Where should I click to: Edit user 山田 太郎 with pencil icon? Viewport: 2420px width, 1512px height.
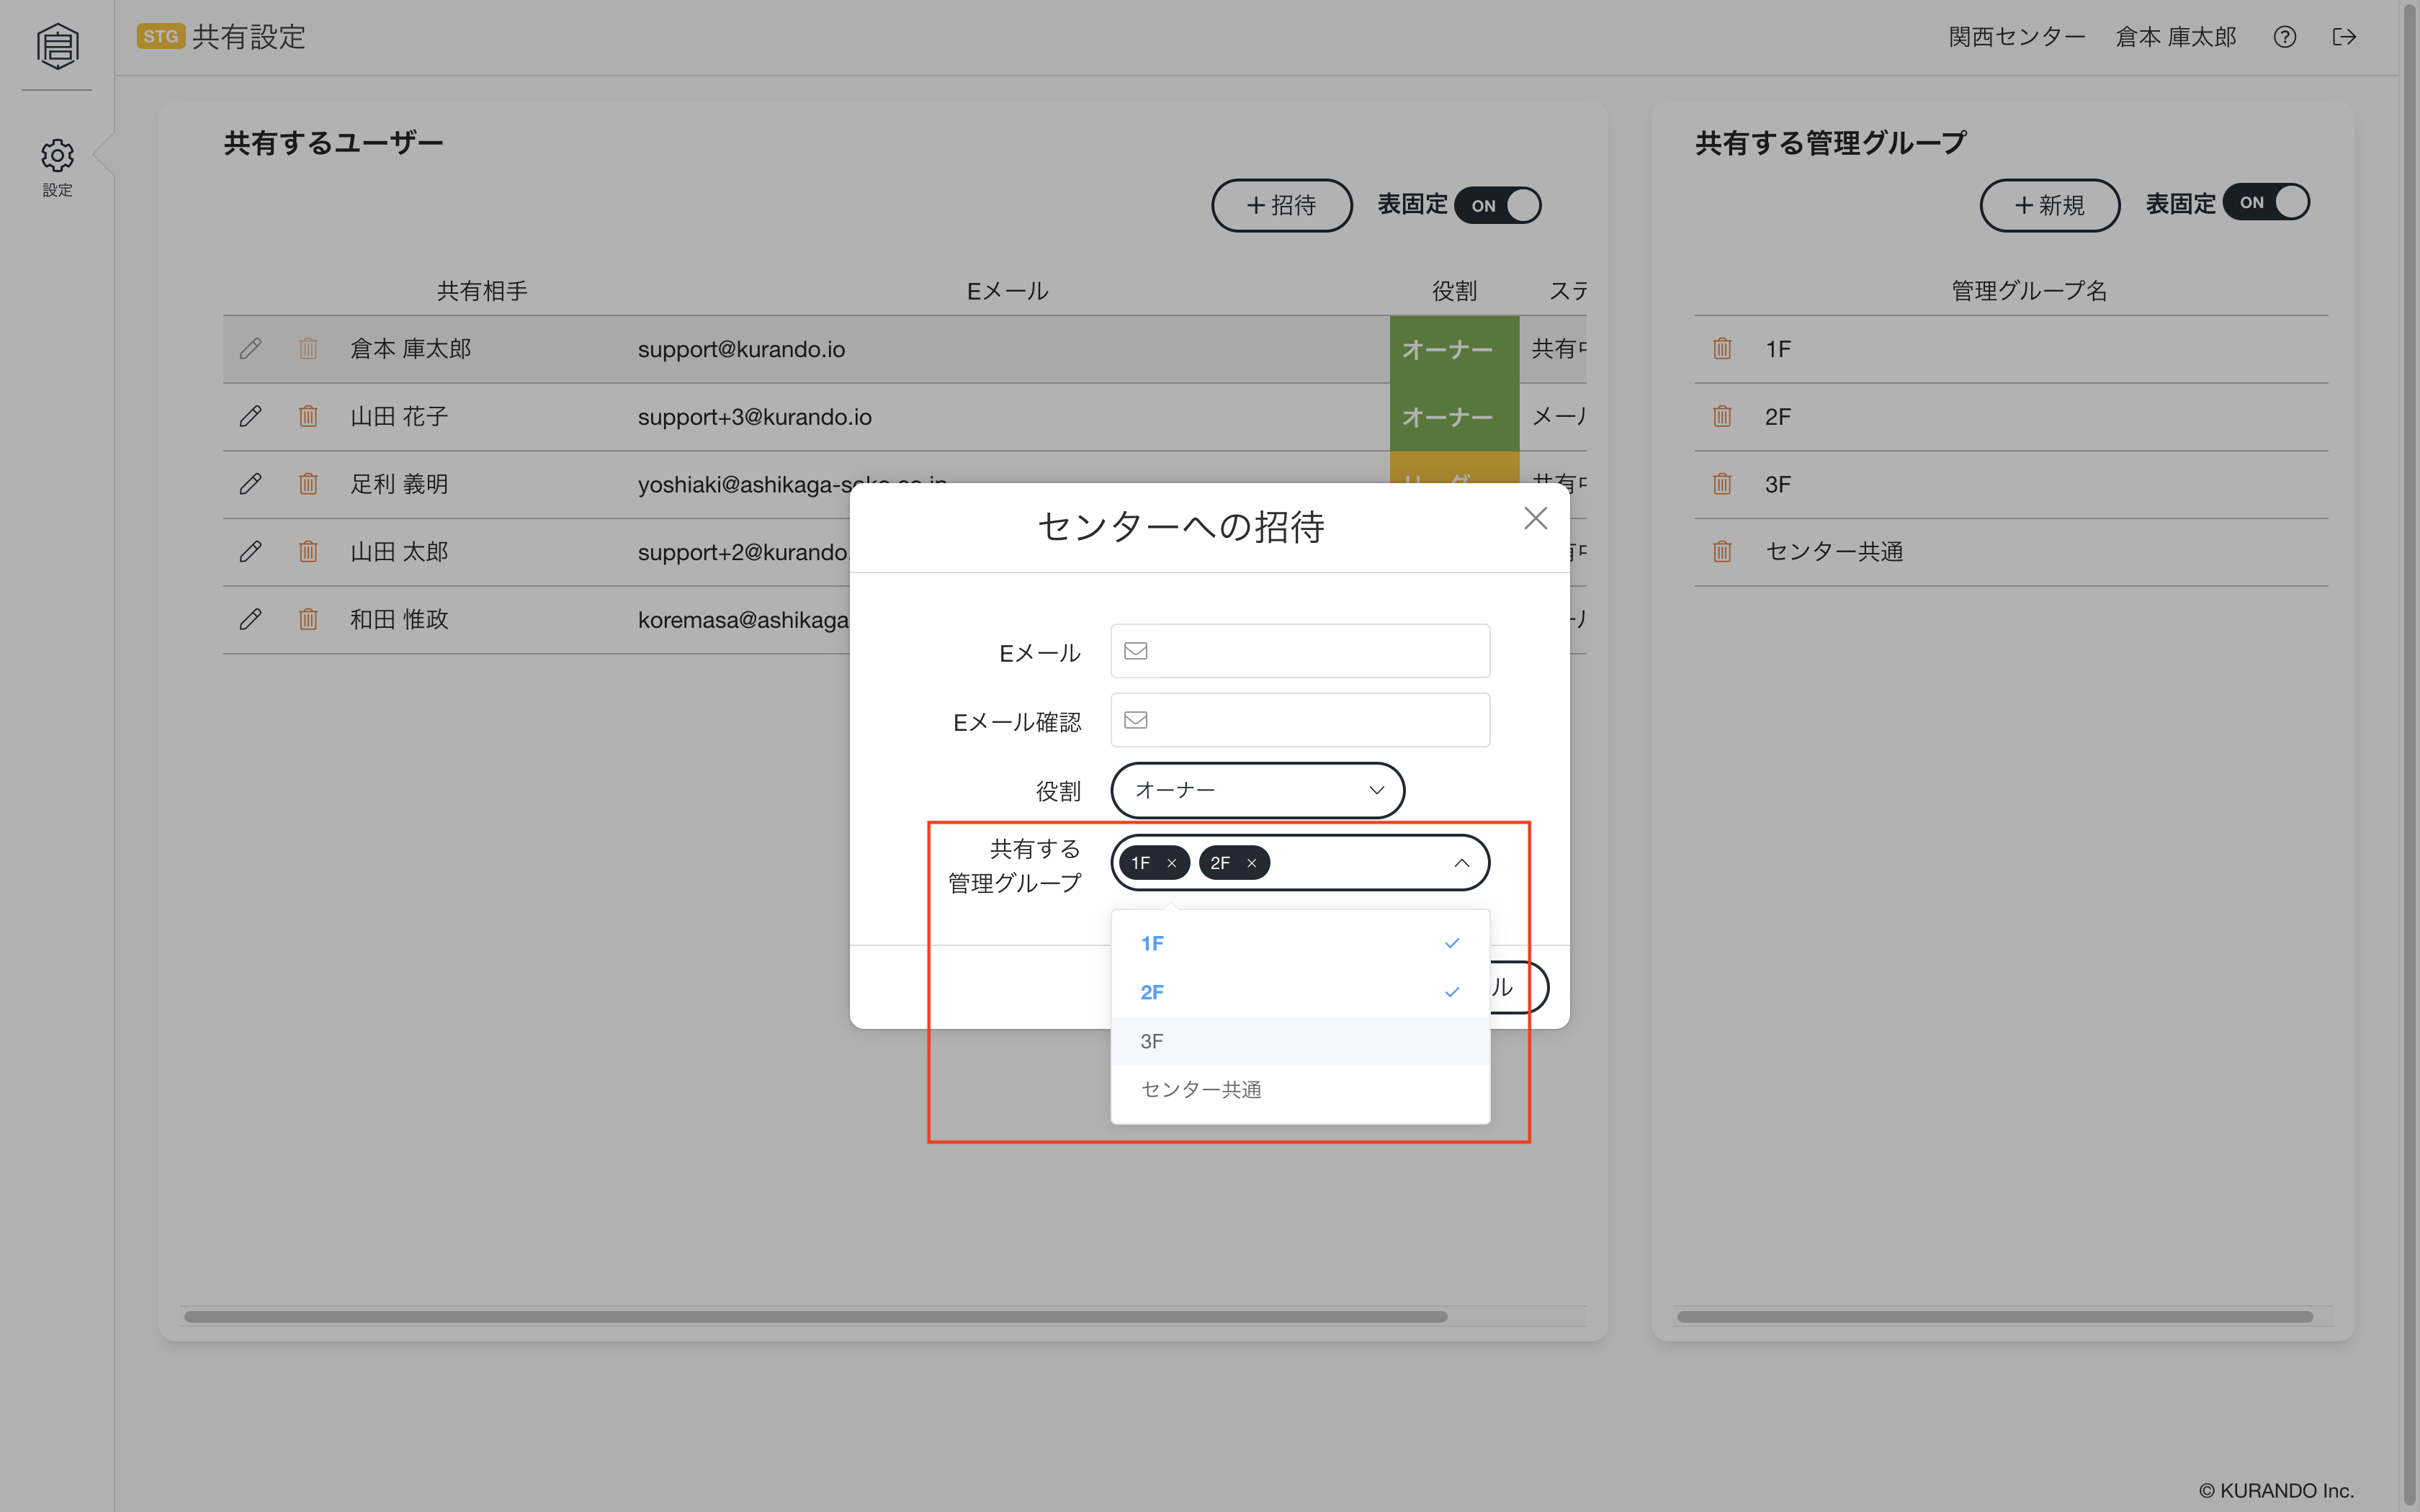(x=251, y=552)
